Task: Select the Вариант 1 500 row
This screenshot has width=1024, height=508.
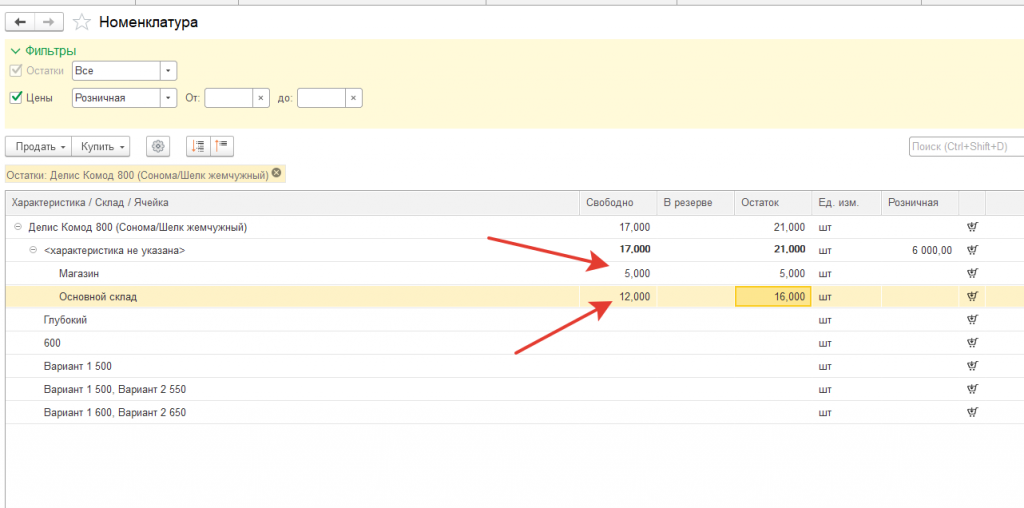Action: [x=515, y=366]
